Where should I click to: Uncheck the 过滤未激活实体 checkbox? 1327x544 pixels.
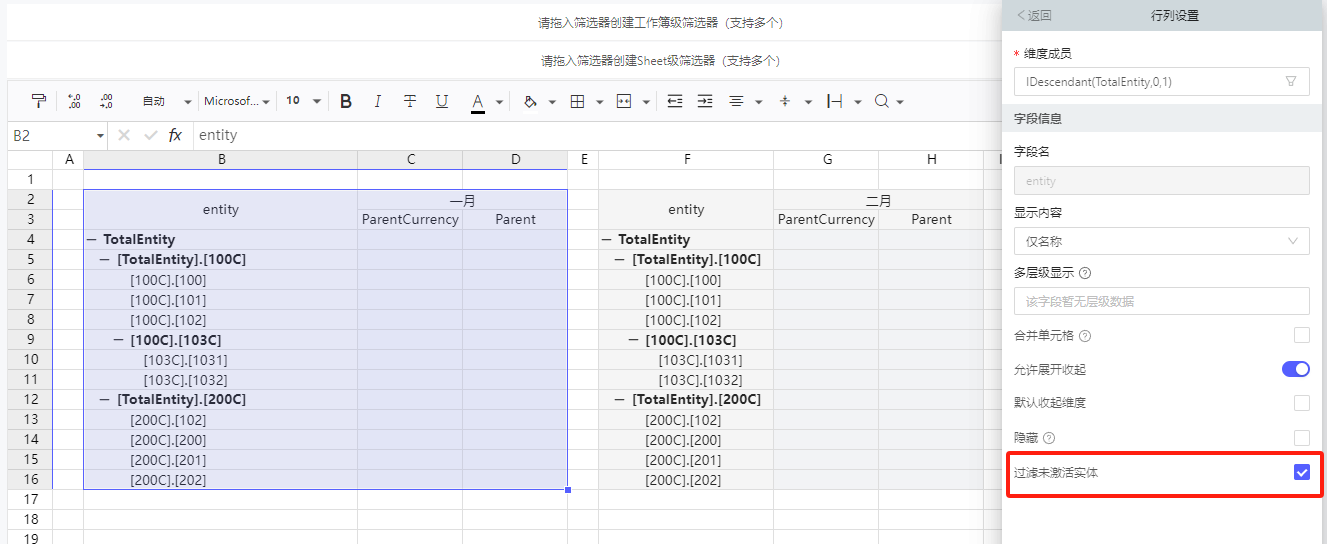pyautogui.click(x=1301, y=472)
